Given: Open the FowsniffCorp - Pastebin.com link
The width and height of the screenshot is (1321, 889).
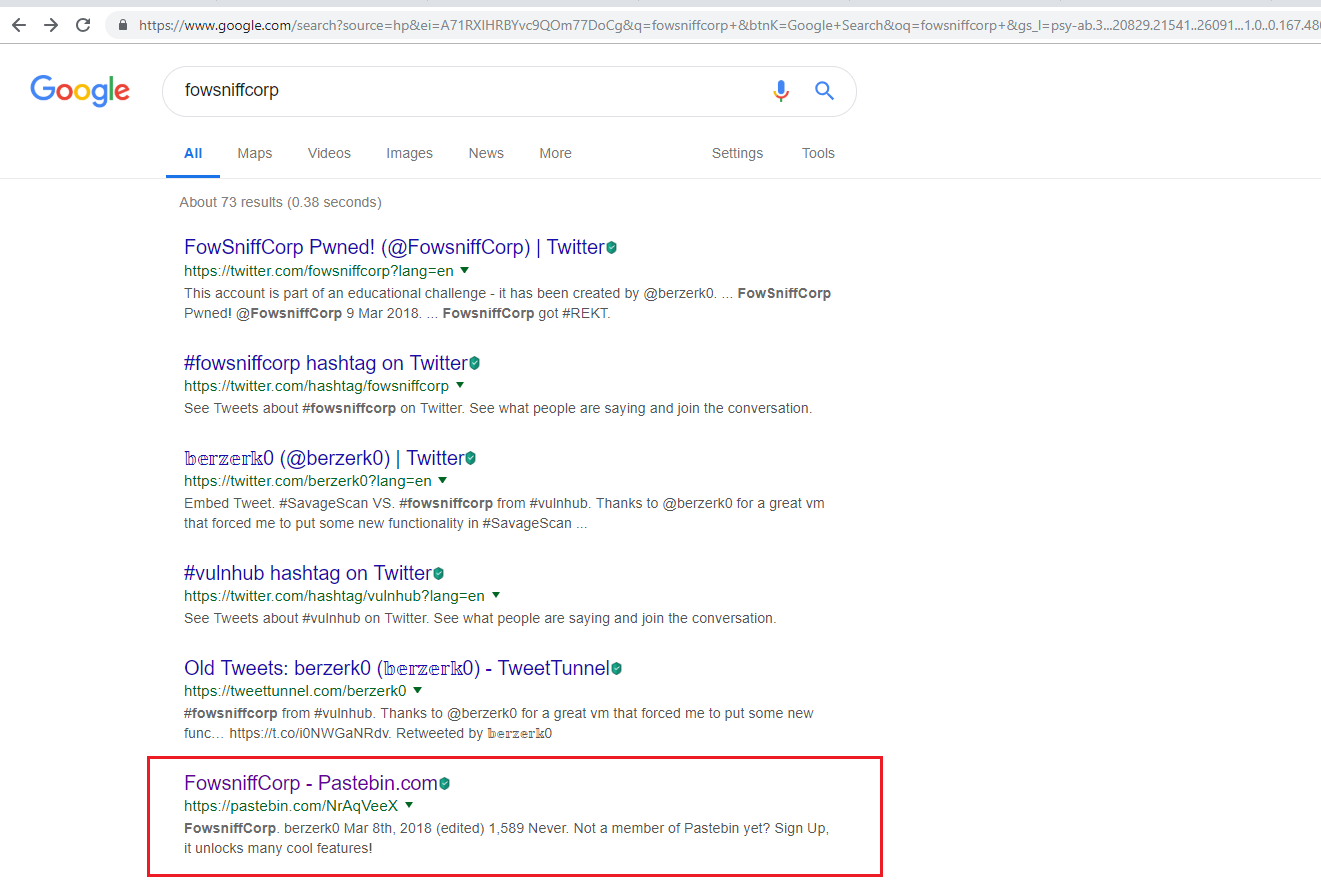Looking at the screenshot, I should [310, 783].
